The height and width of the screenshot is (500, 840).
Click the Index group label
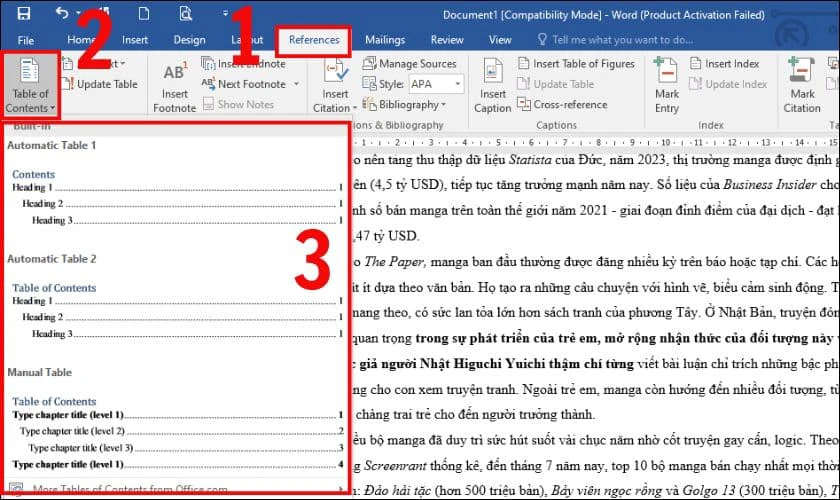pos(710,125)
